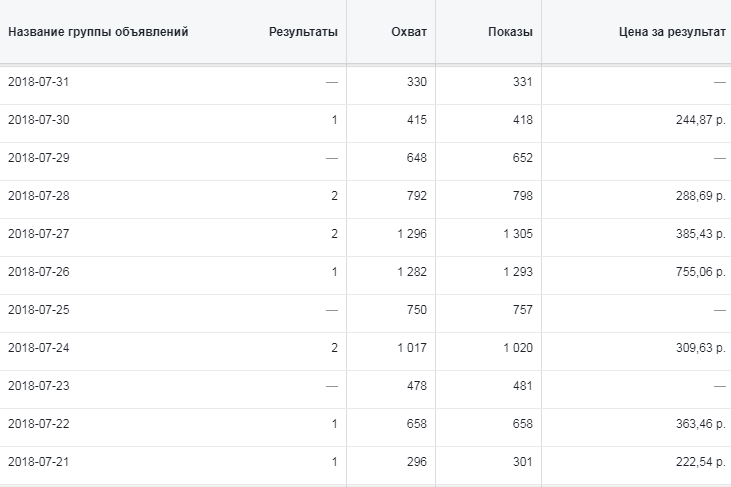The width and height of the screenshot is (731, 487).
Task: Select ad group 2018-07-25
Action: (x=39, y=310)
